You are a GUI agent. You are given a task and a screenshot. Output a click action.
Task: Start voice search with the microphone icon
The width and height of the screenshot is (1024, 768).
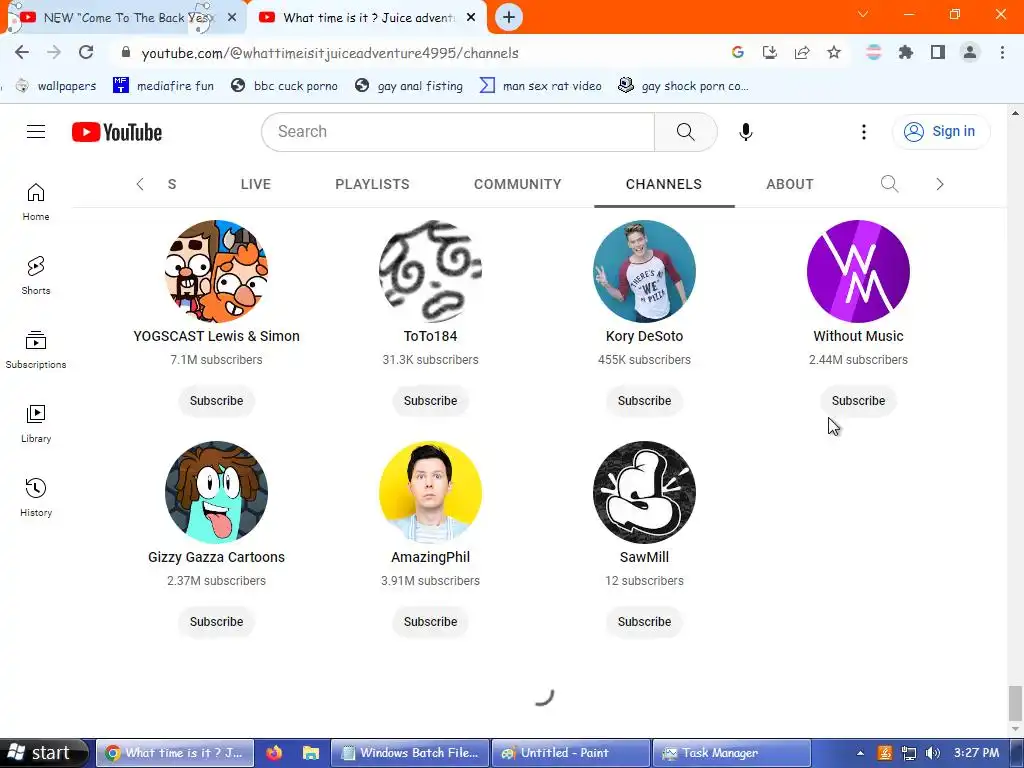(x=745, y=131)
